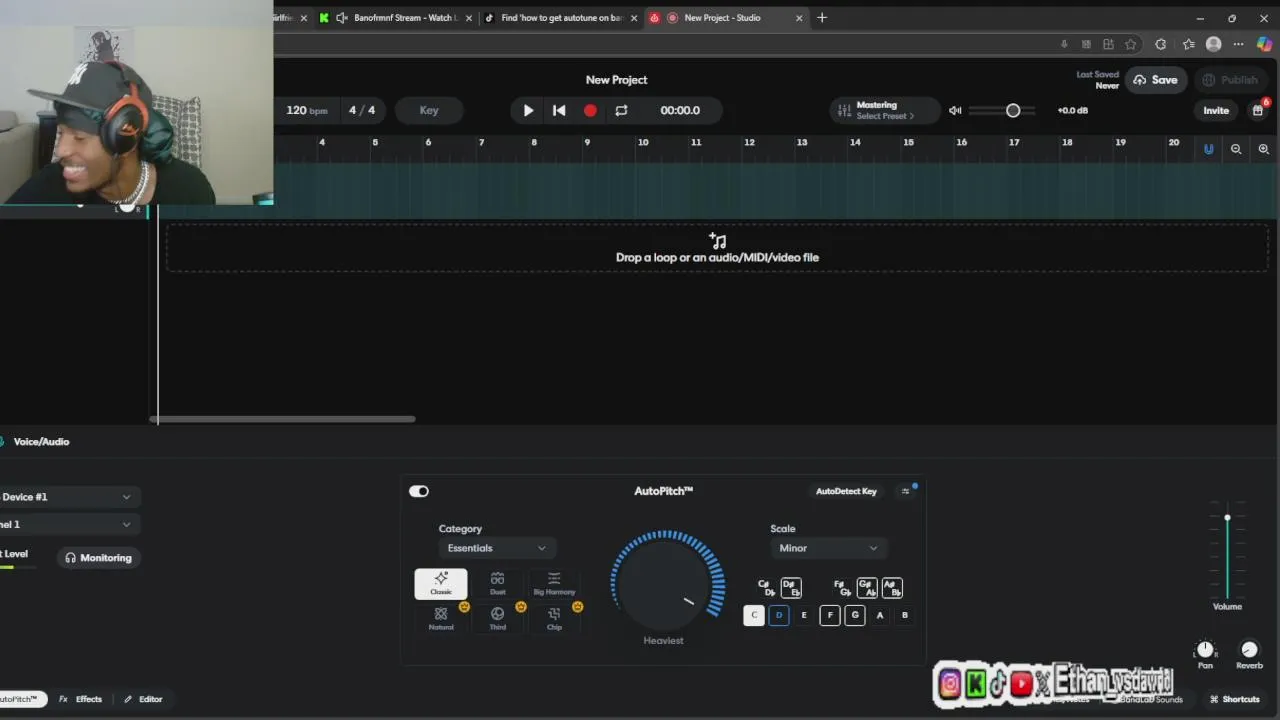Zoom out of the timeline
Screen dimensions: 1280x720
coord(1236,149)
